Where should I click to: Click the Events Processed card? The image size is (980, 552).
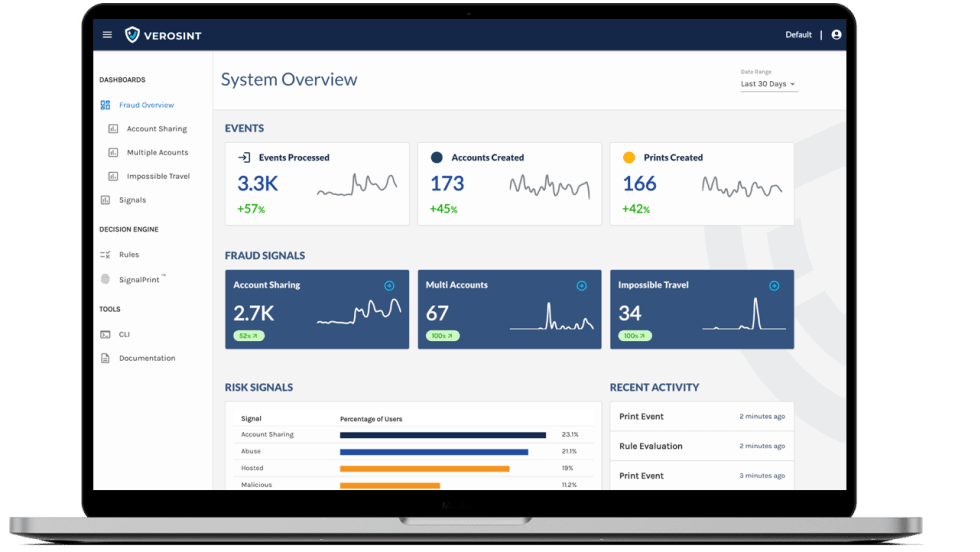coord(316,184)
